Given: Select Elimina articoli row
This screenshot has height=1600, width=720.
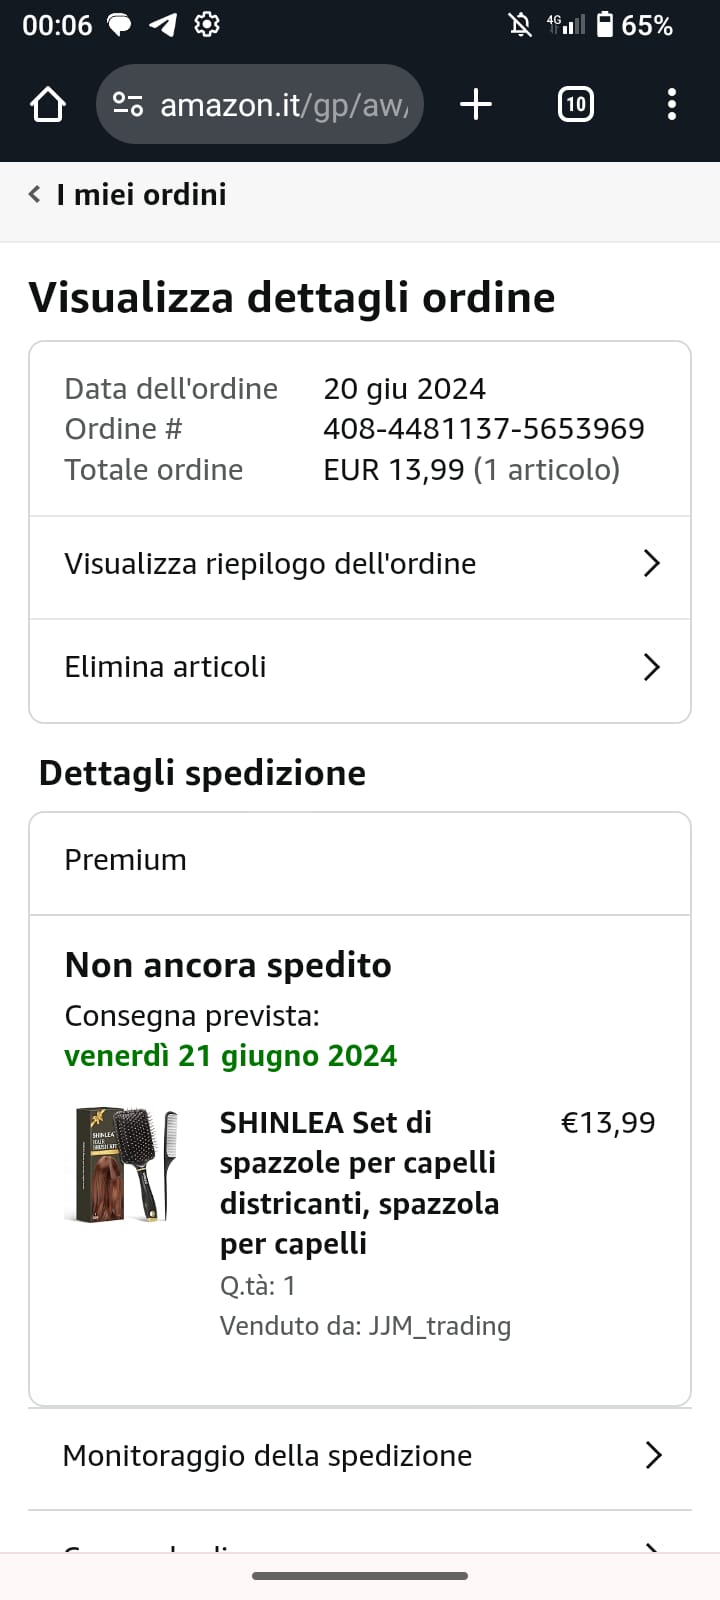Looking at the screenshot, I should 166,667.
